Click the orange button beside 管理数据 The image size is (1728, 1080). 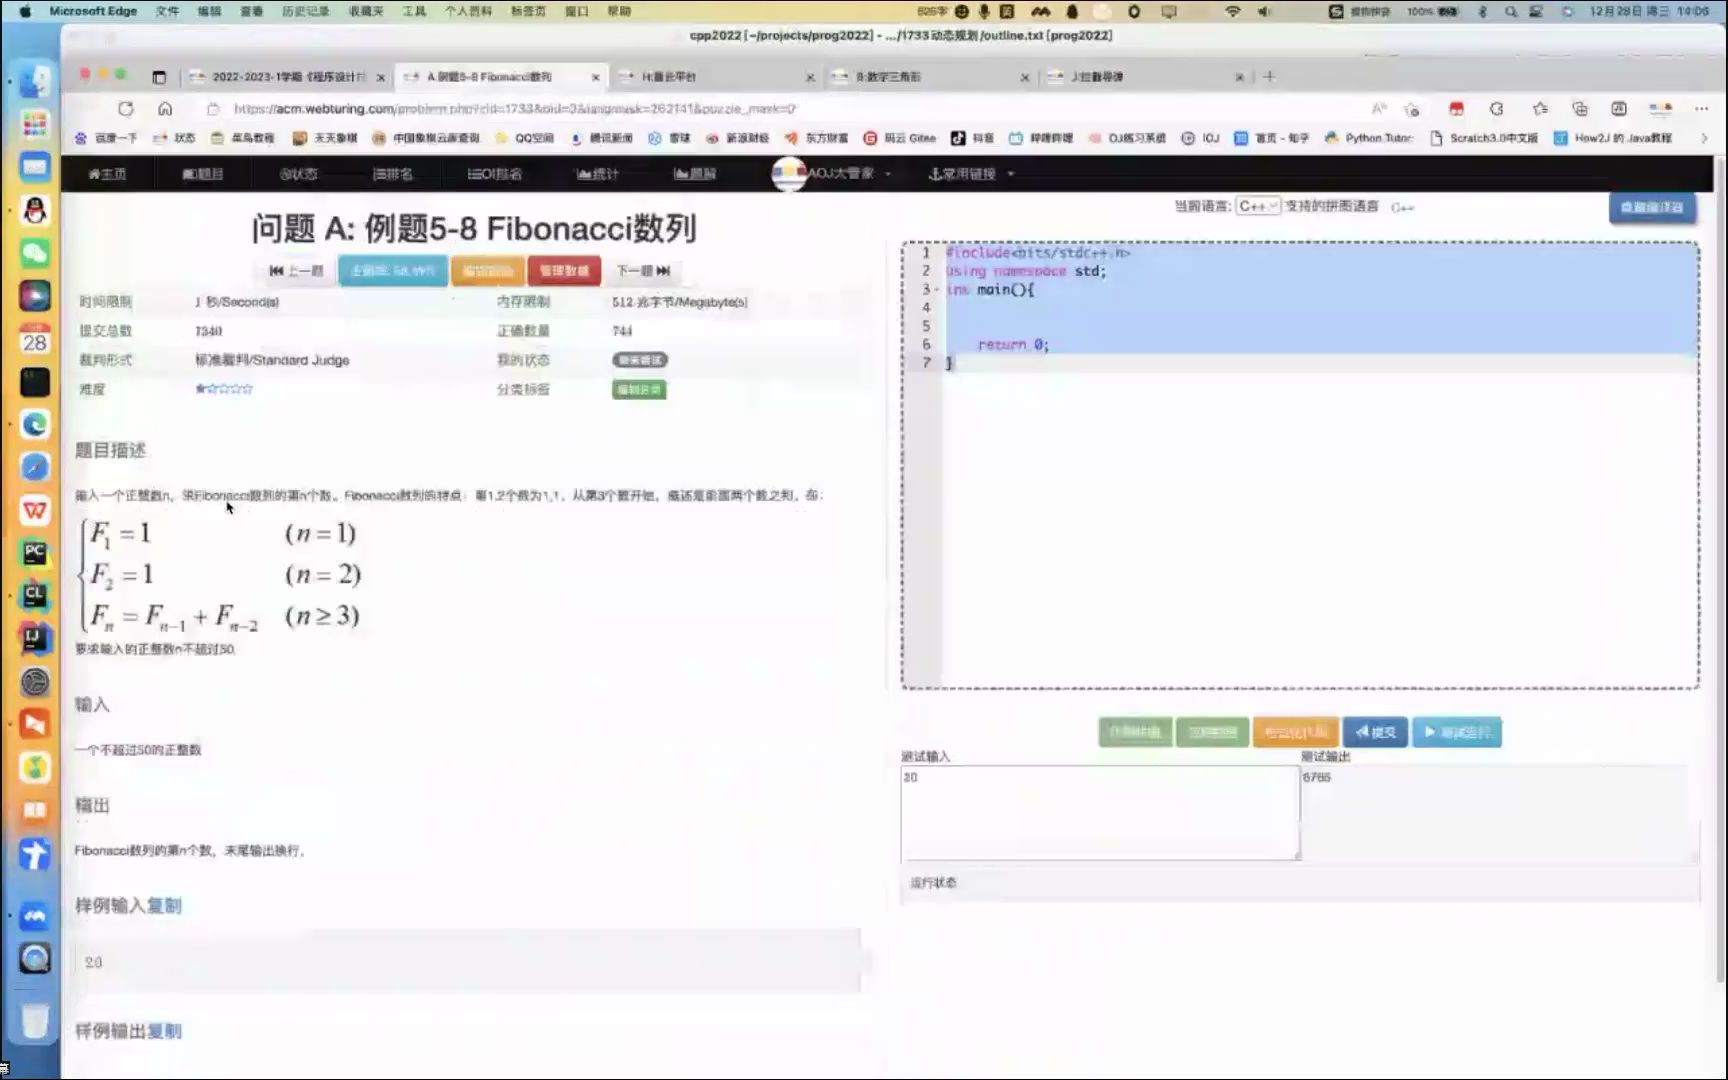(487, 271)
